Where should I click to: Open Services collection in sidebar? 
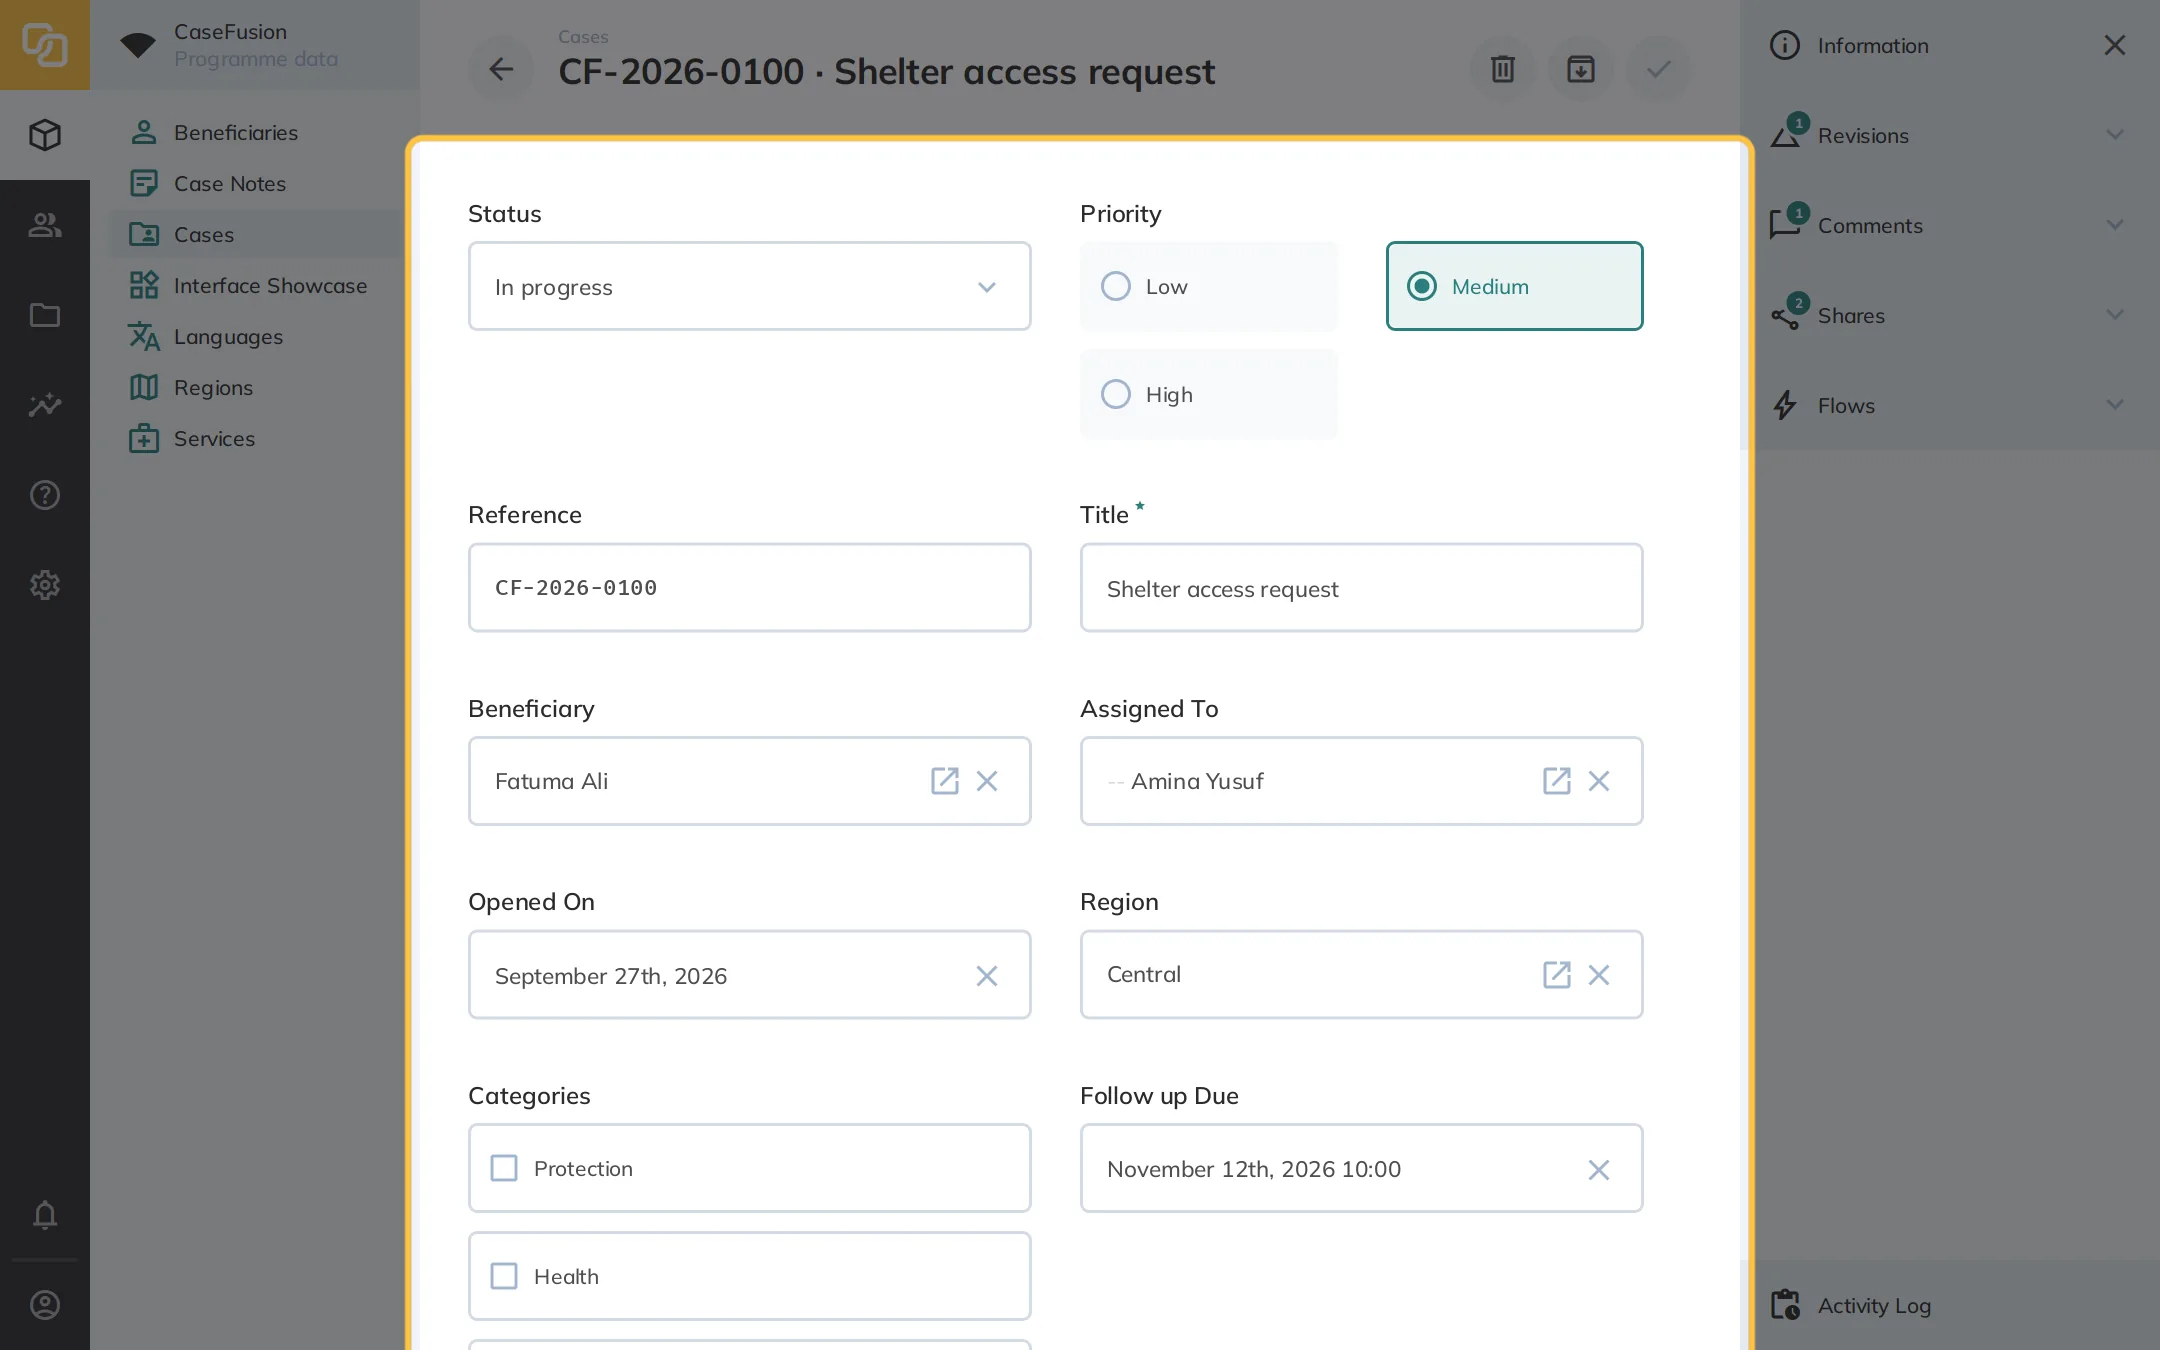255,439
